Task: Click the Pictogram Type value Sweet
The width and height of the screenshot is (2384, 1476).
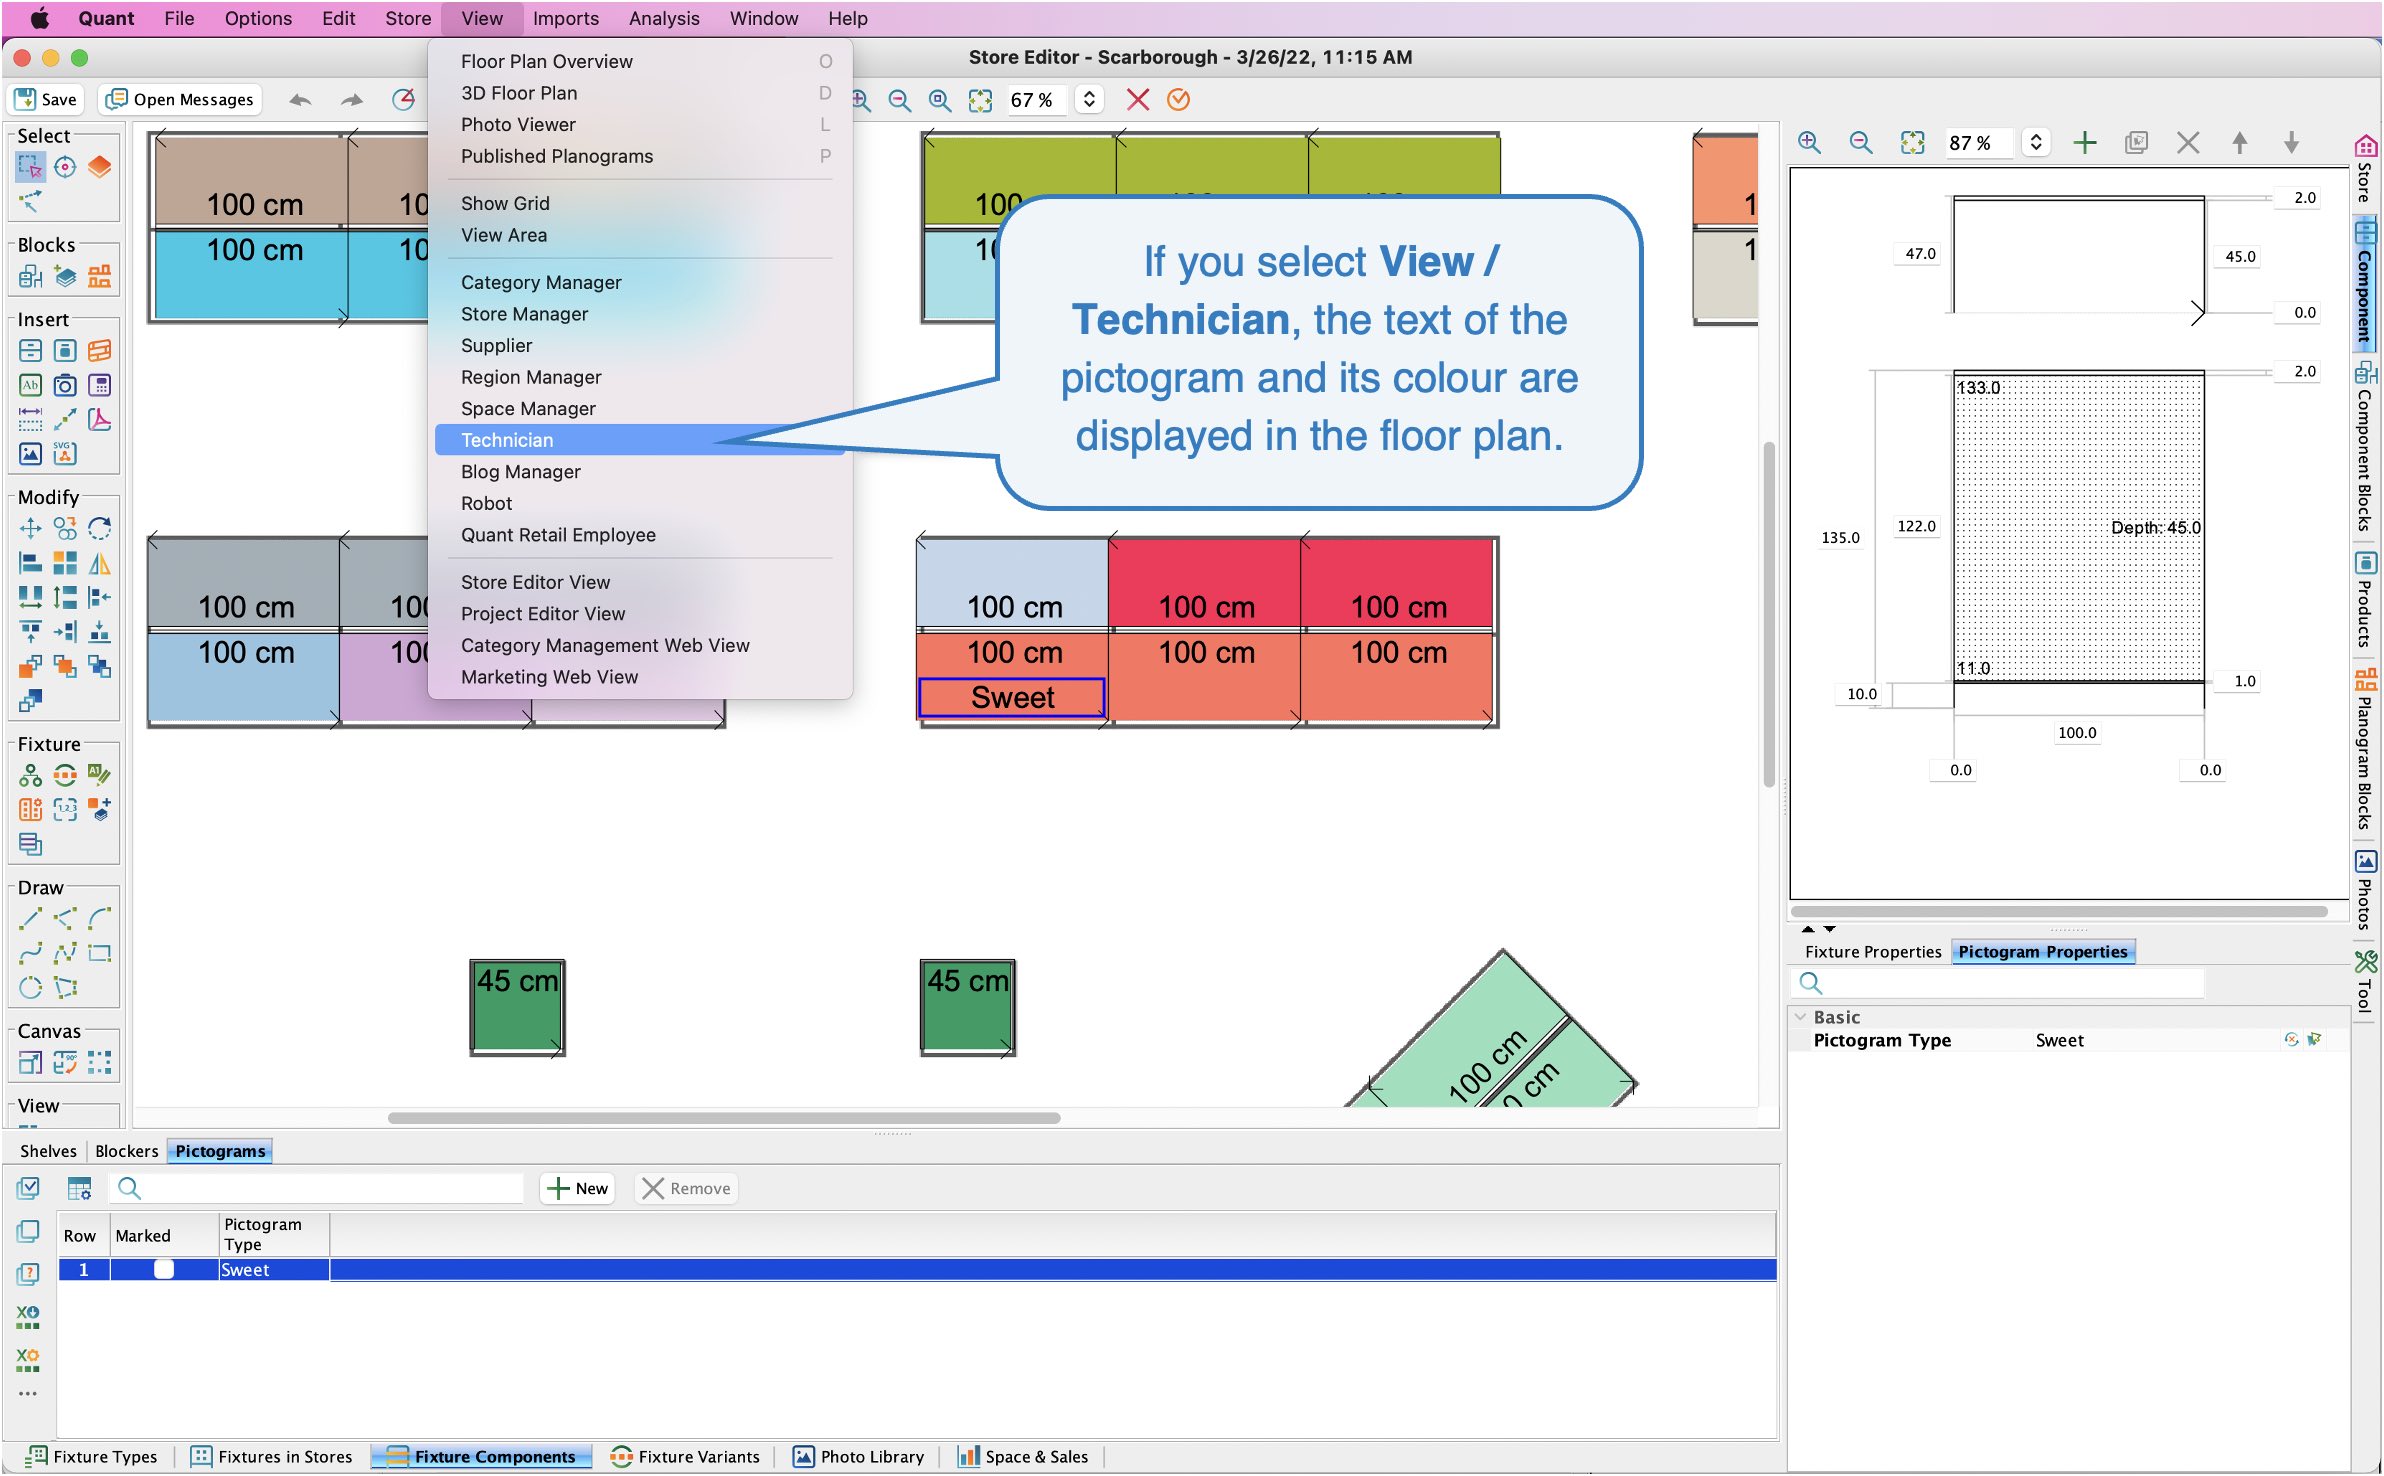Action: click(x=2059, y=1040)
